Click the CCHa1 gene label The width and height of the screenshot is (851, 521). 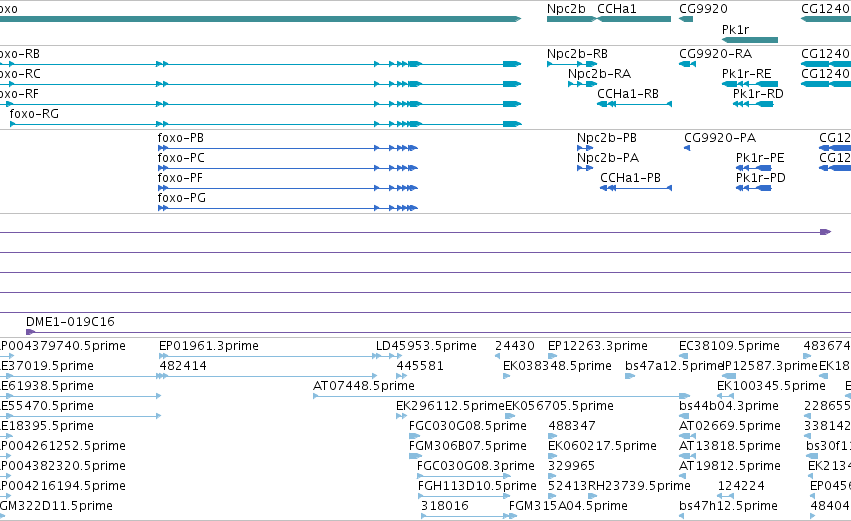(617, 9)
